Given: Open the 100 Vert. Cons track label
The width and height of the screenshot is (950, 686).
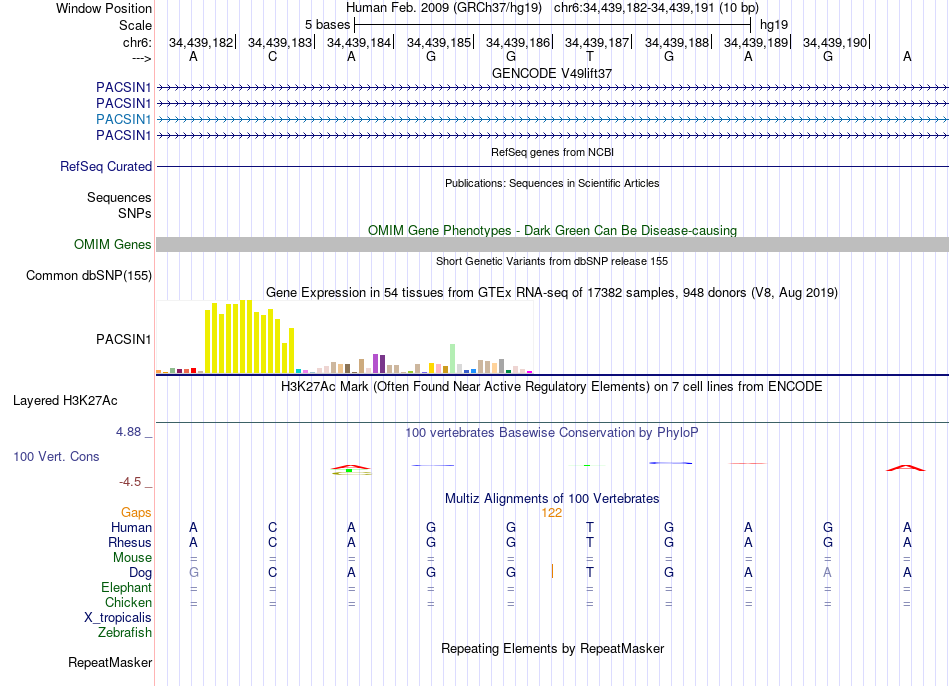Looking at the screenshot, I should click(x=56, y=456).
